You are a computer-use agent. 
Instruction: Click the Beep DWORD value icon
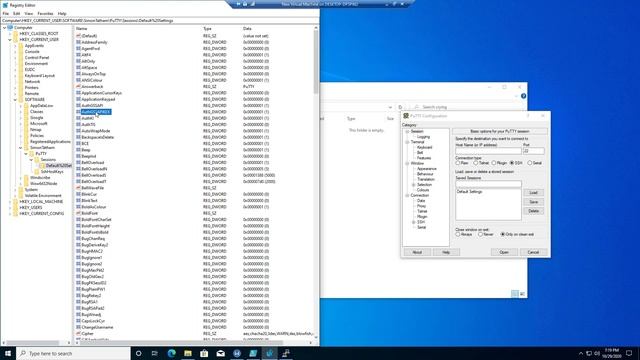[78, 150]
